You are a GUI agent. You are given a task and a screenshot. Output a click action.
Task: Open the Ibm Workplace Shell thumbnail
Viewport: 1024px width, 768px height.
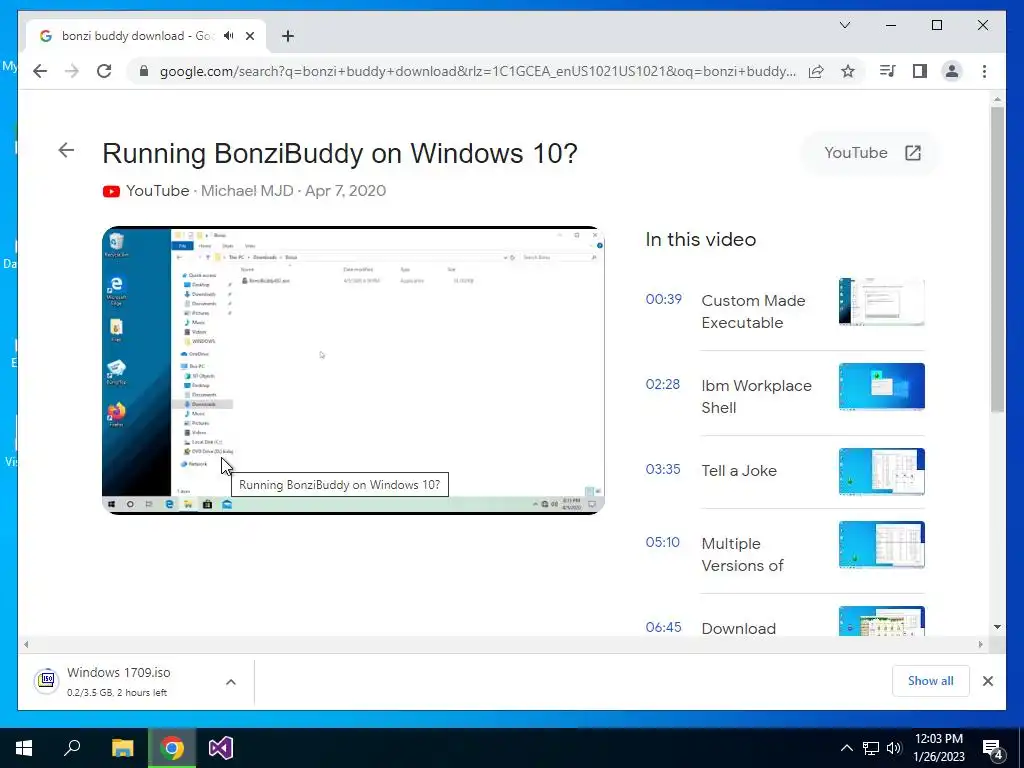(x=882, y=387)
